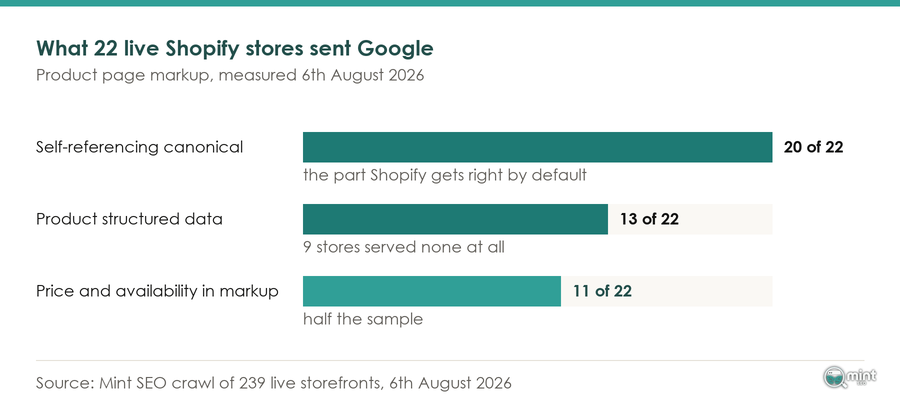Viewport: 900px width, 412px height.
Task: Click the 11 of 22 value label
Action: coord(602,291)
